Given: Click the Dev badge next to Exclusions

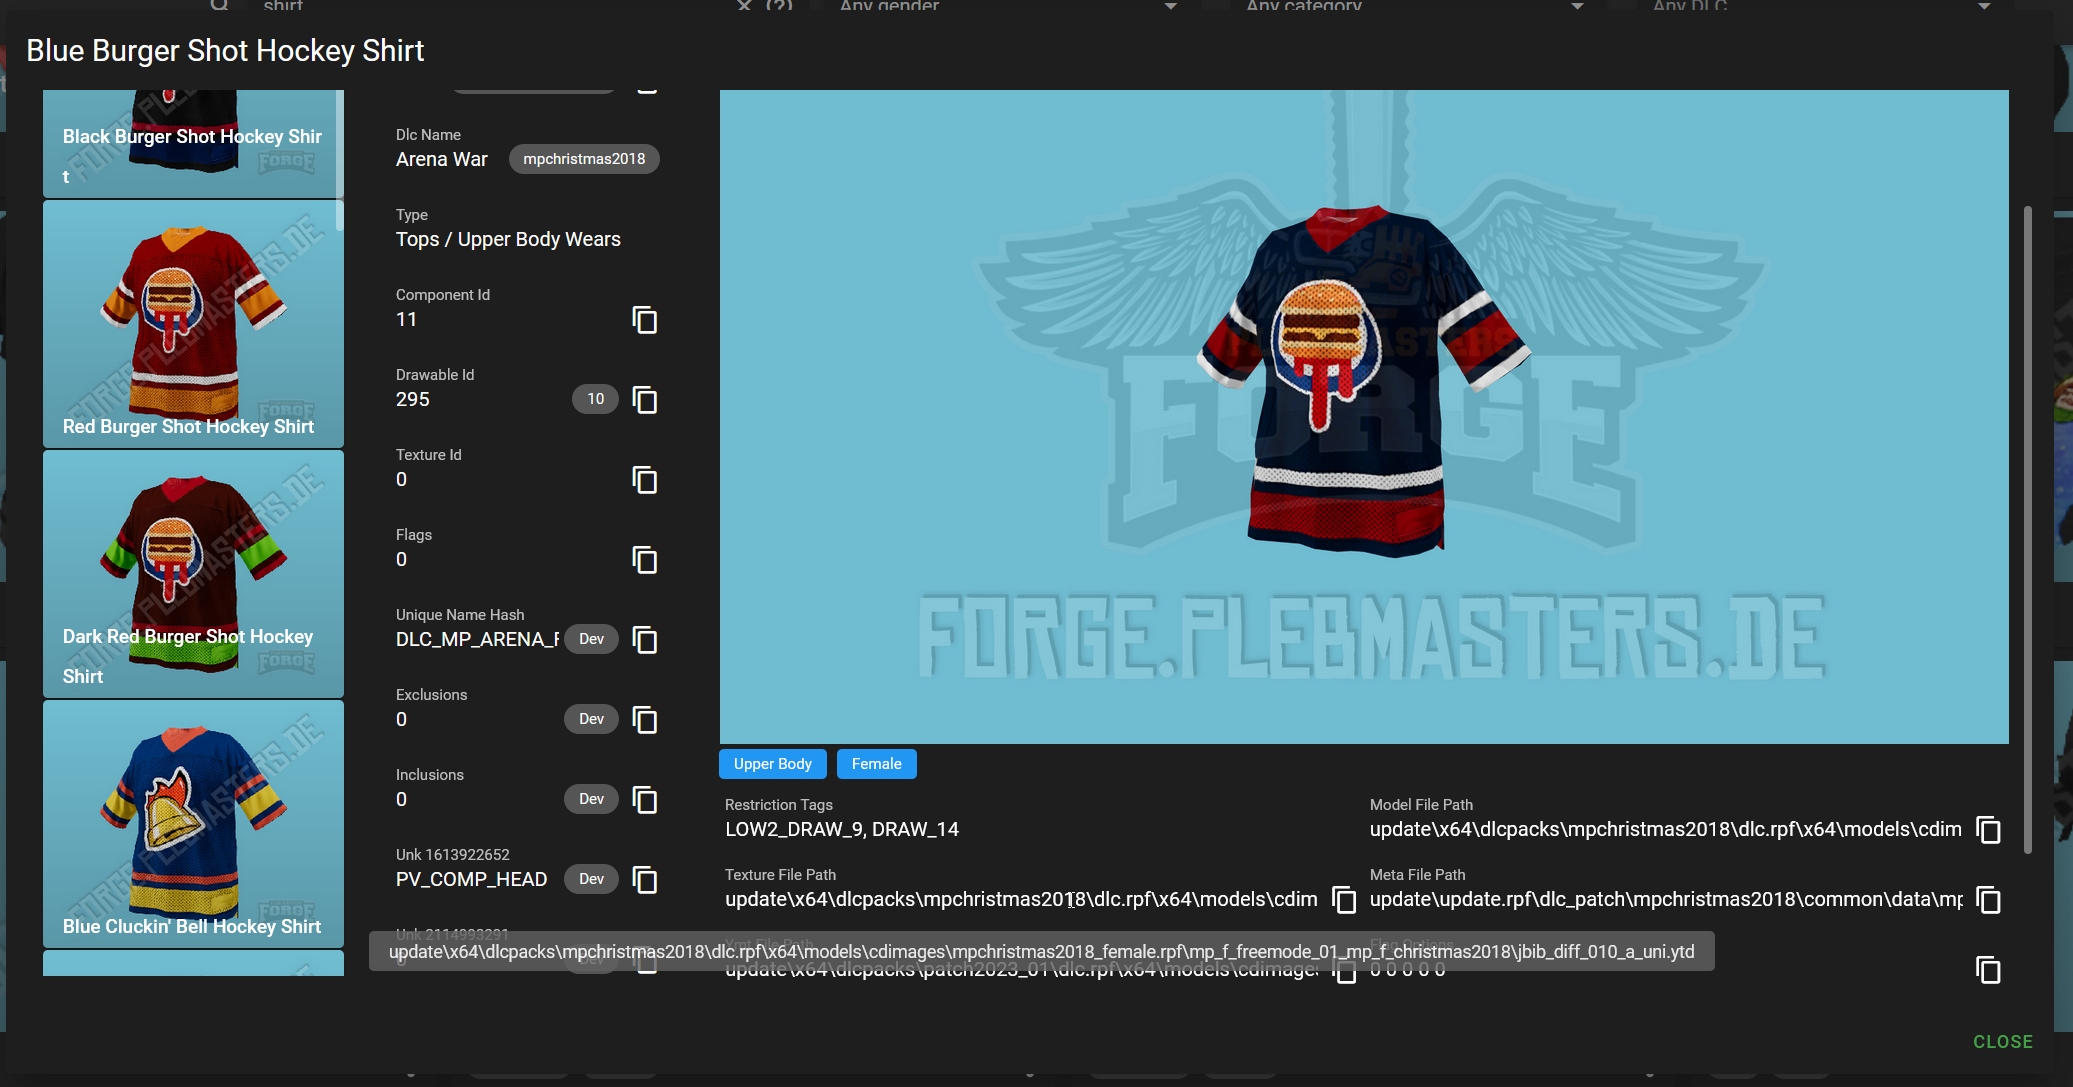Looking at the screenshot, I should [591, 719].
